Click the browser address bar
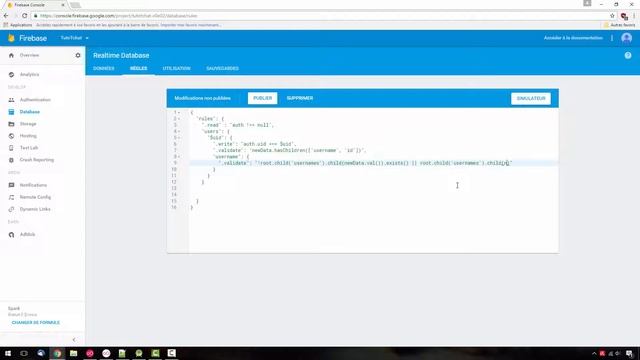 [320, 16]
